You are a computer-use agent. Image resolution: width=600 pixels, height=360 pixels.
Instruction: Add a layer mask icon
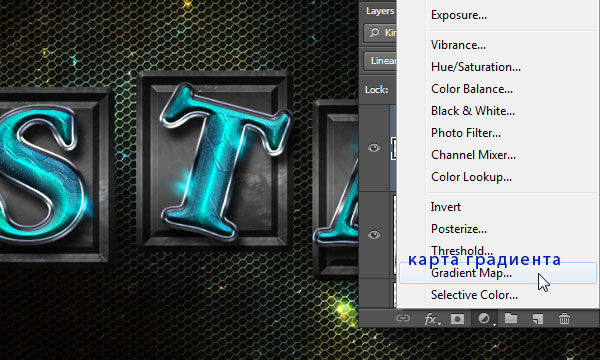click(x=457, y=319)
